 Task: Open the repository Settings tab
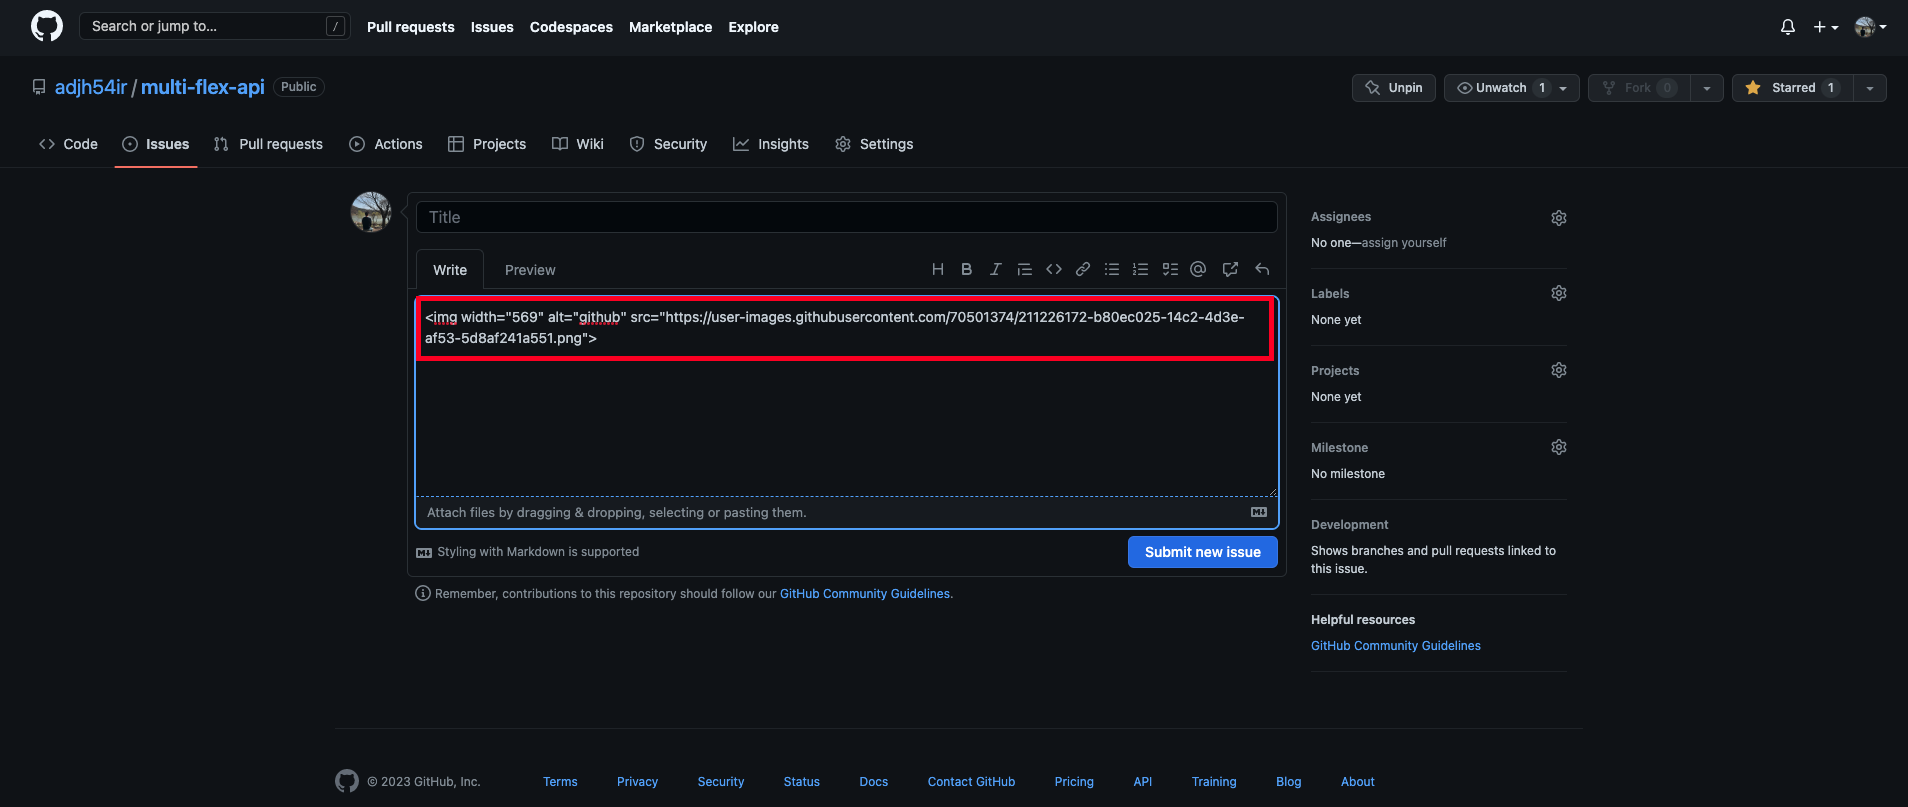pyautogui.click(x=874, y=144)
